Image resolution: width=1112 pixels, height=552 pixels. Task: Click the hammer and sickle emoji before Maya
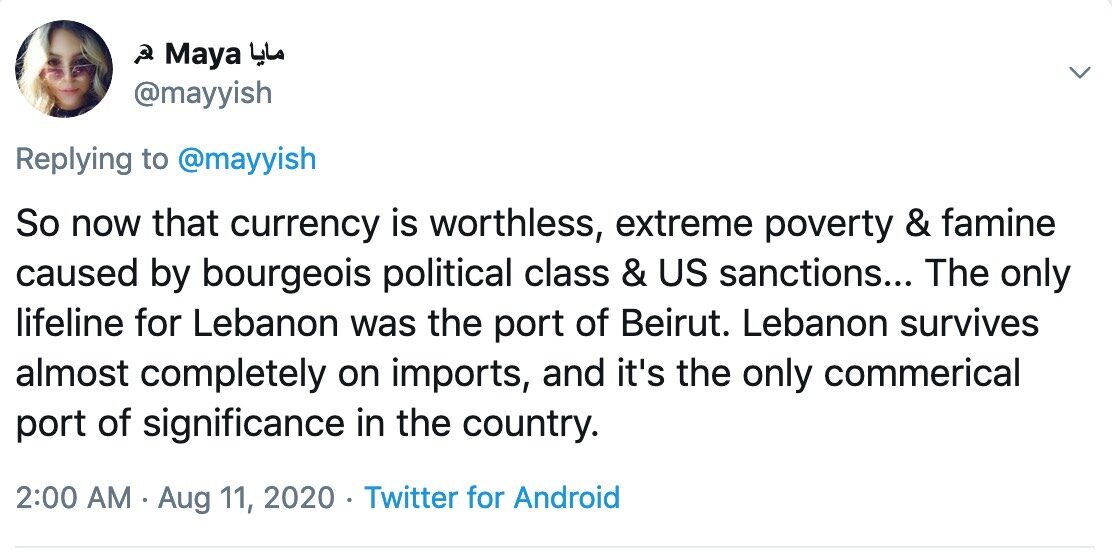(x=144, y=54)
